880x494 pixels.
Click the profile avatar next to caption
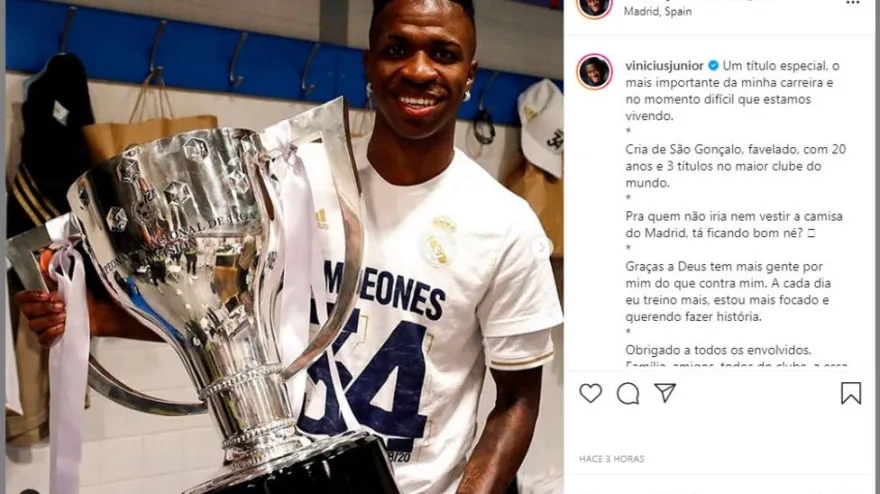click(x=594, y=71)
